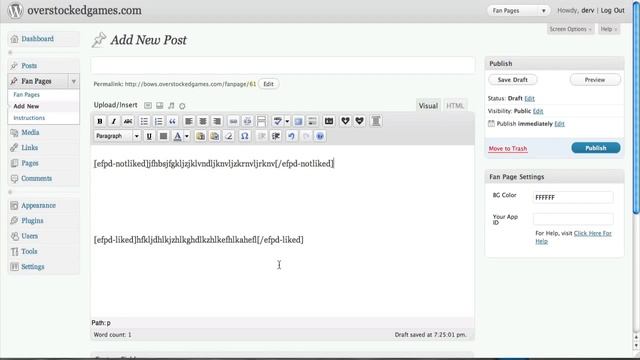
Task: Apply italic formatting to the text
Action: coord(114,121)
